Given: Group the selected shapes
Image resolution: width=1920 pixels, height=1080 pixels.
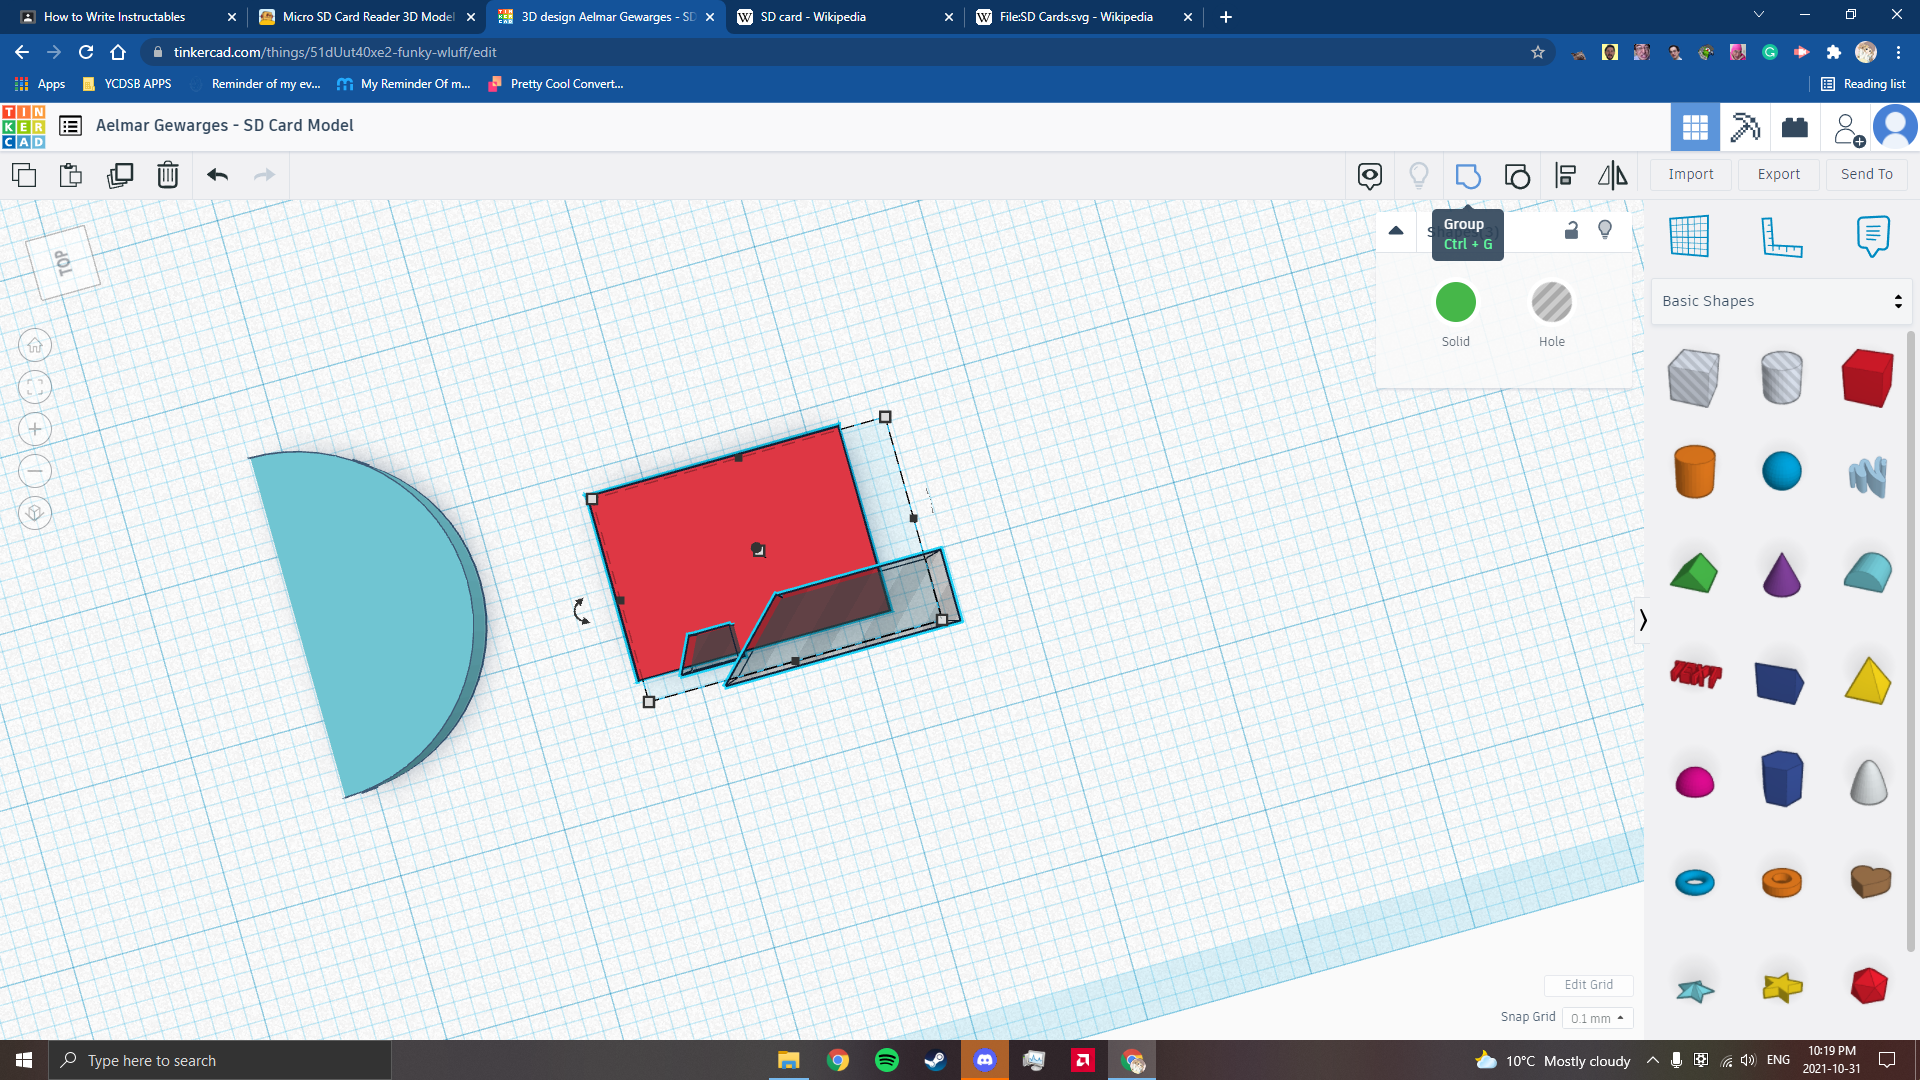Looking at the screenshot, I should tap(1468, 176).
